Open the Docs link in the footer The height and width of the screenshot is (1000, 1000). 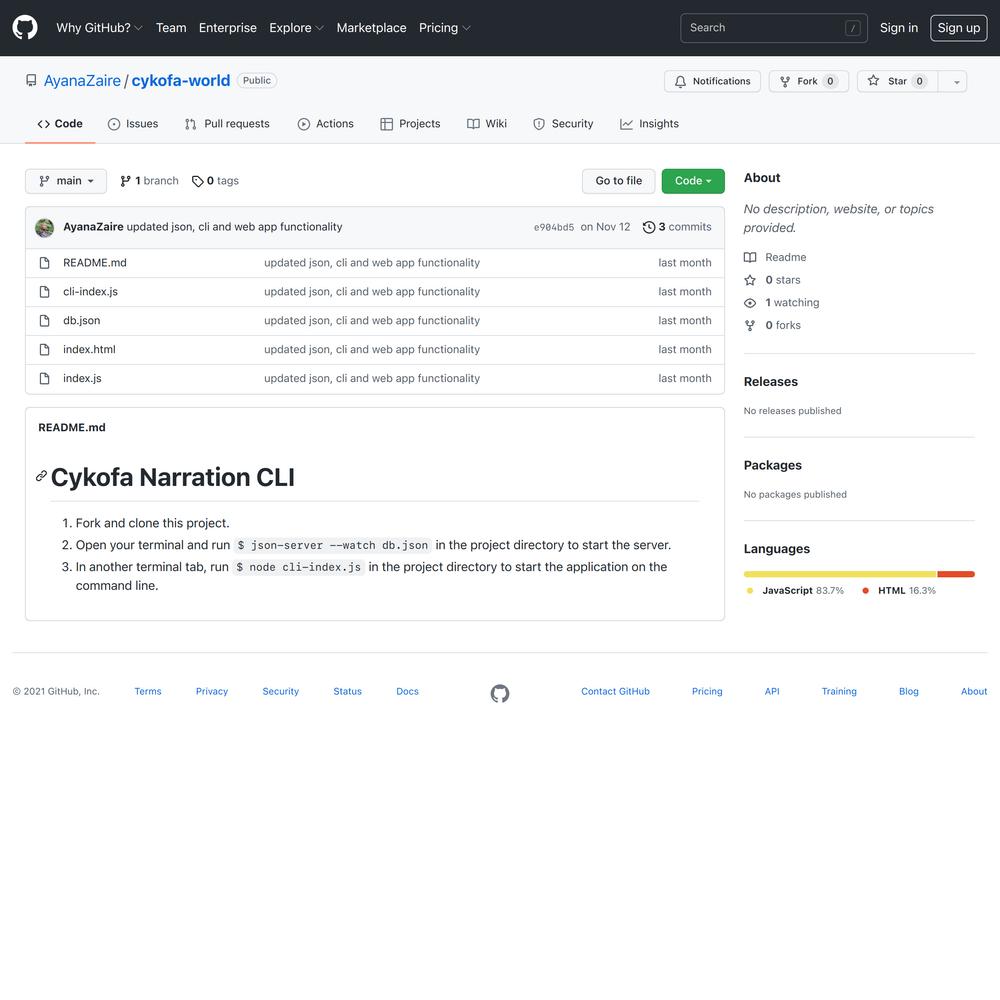[407, 692]
